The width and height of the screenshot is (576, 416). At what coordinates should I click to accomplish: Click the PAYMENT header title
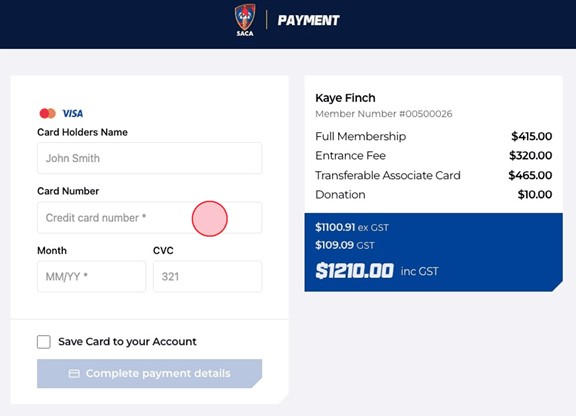click(x=309, y=20)
